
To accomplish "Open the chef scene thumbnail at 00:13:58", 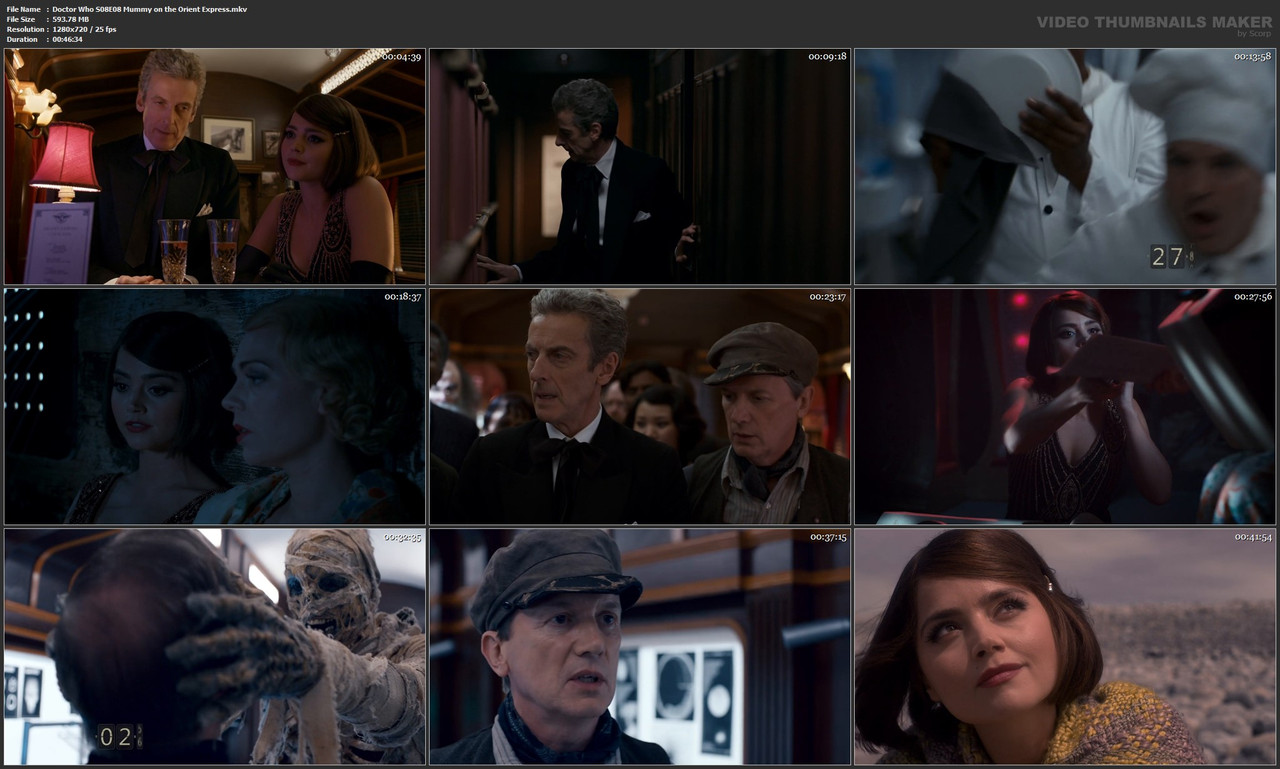I will pyautogui.click(x=1065, y=166).
